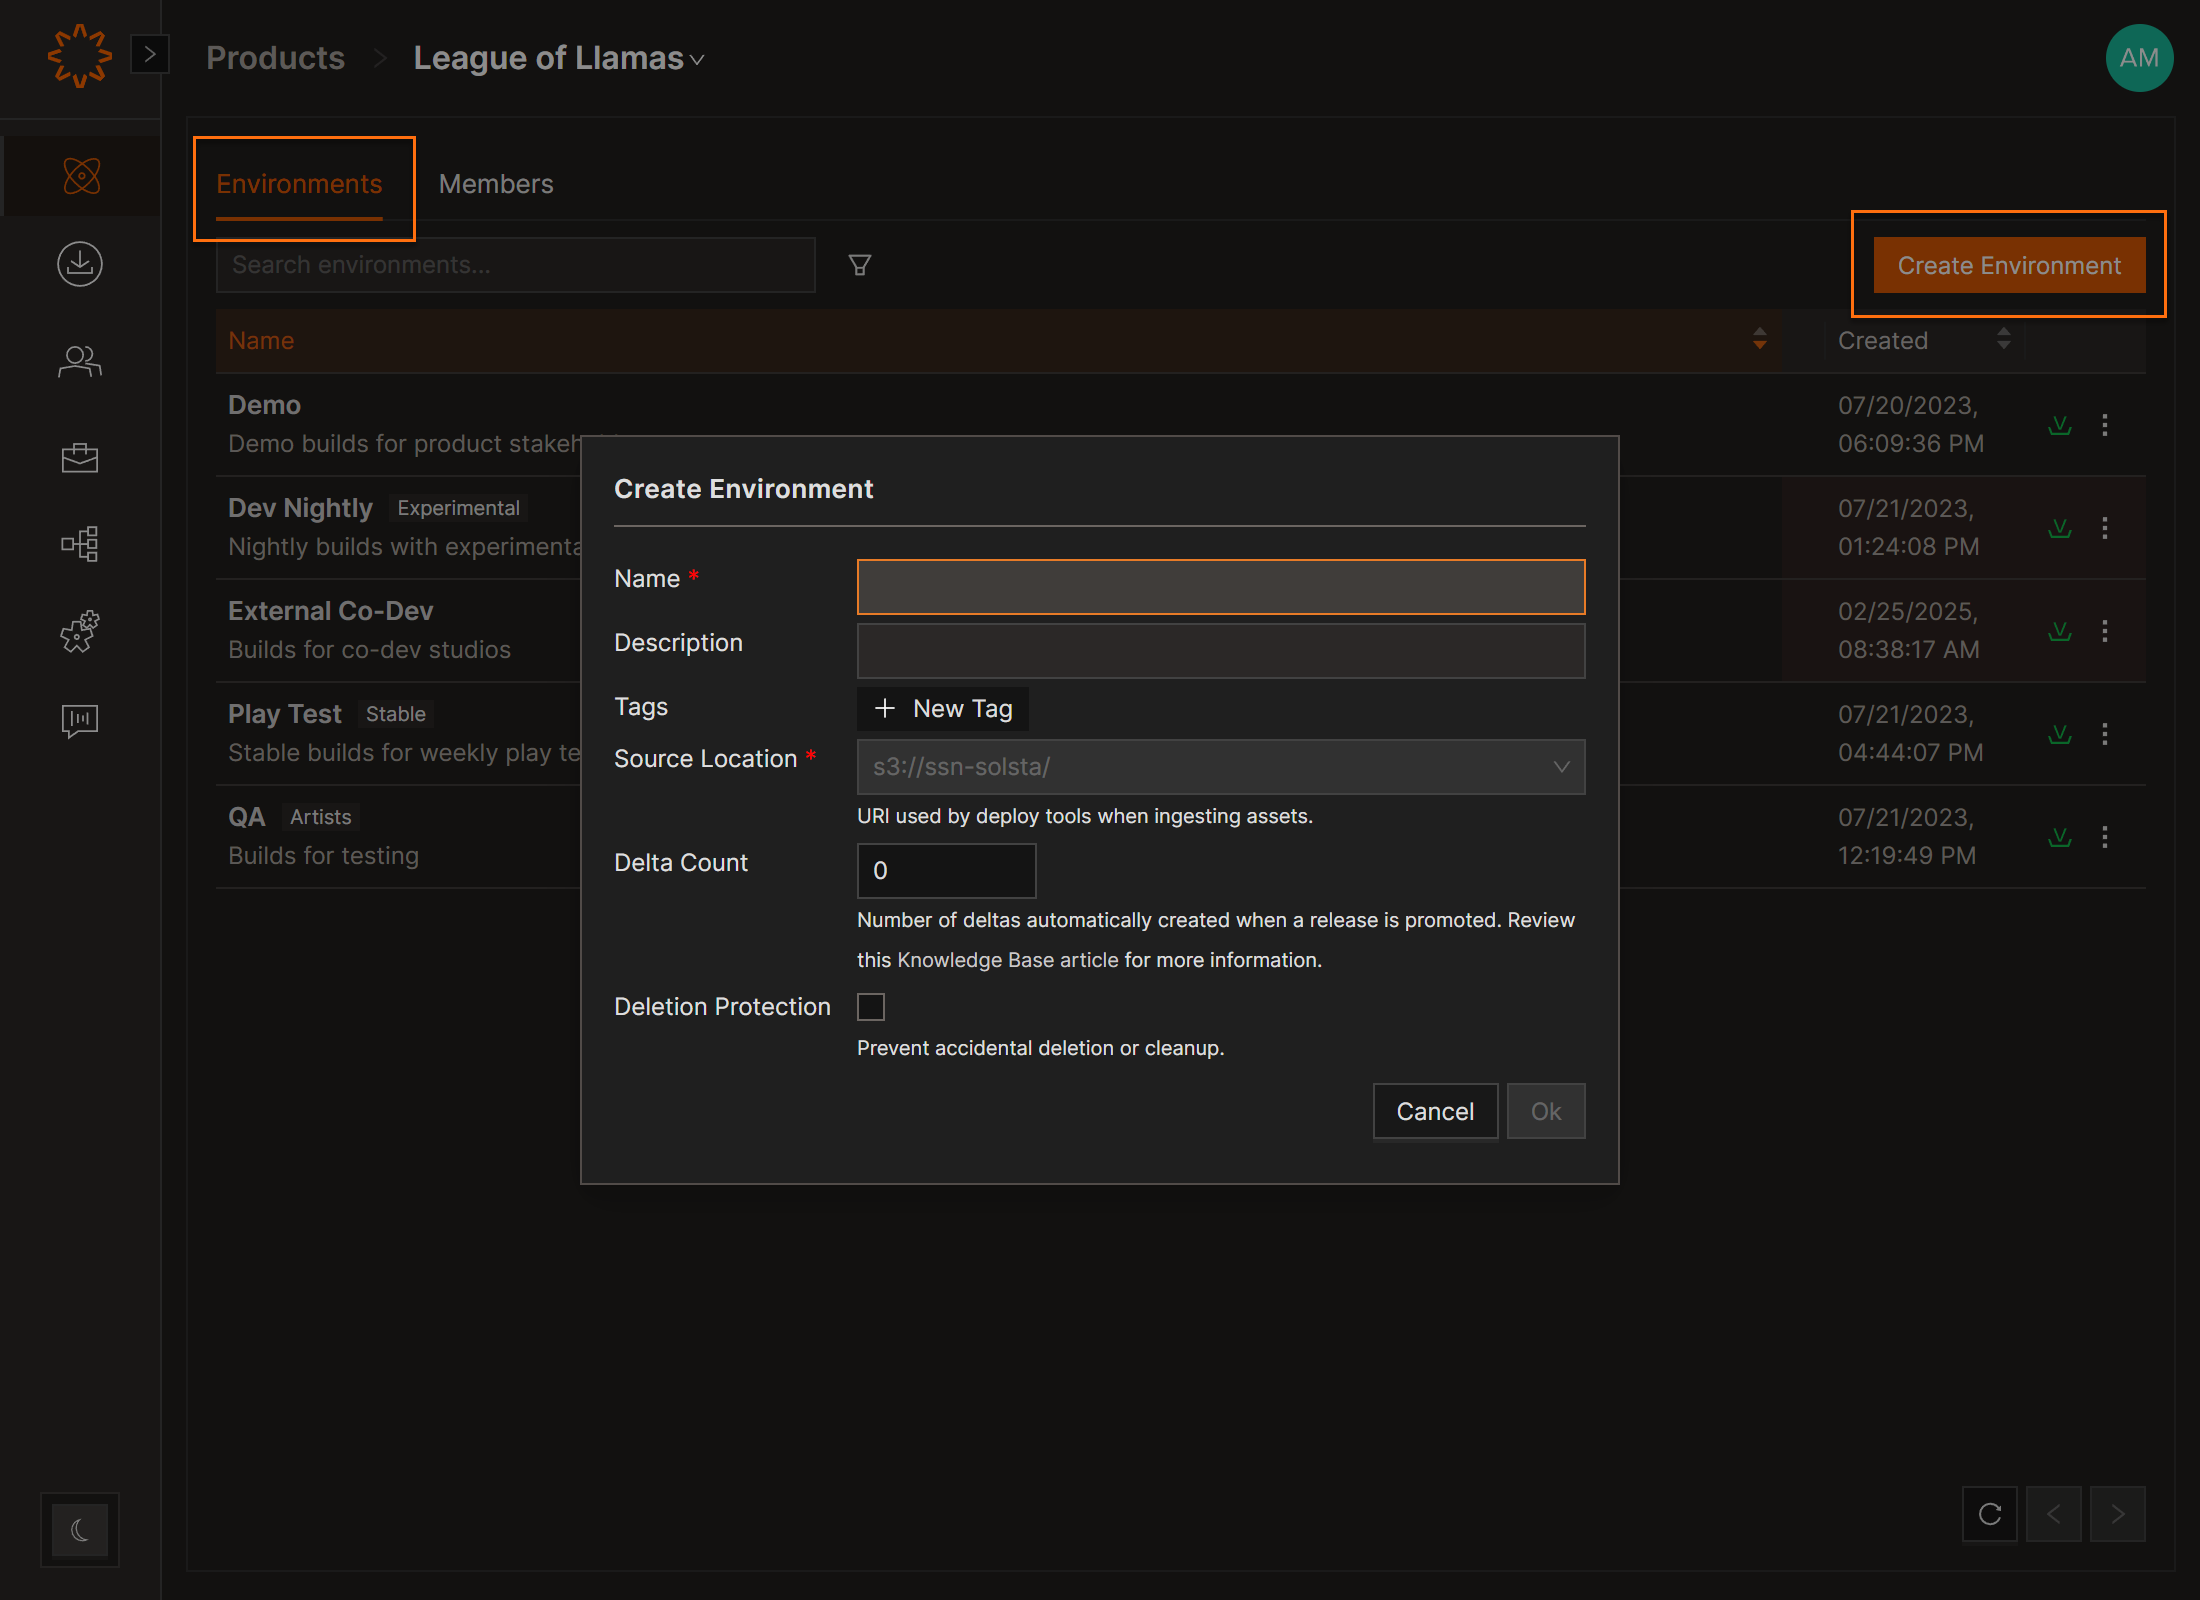Expand the sidebar with arrow toggle
The width and height of the screenshot is (2200, 1600).
[150, 54]
